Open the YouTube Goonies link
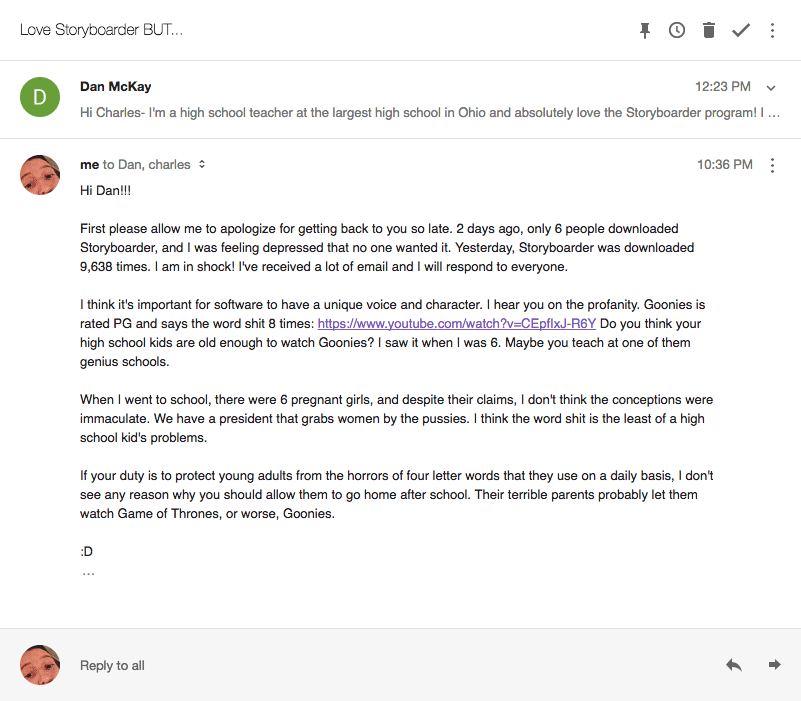Viewport: 801px width, 701px height. pyautogui.click(x=457, y=324)
